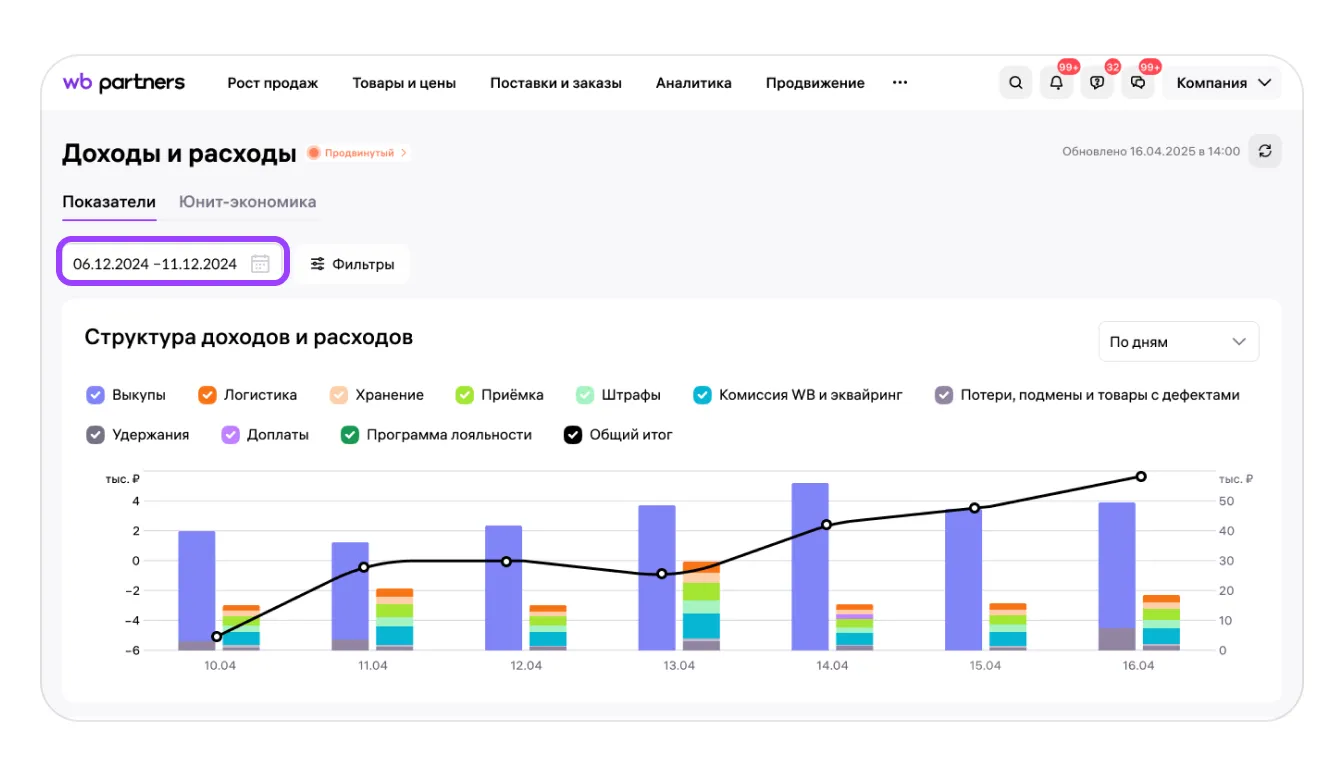Click the refresh data icon

(1265, 151)
